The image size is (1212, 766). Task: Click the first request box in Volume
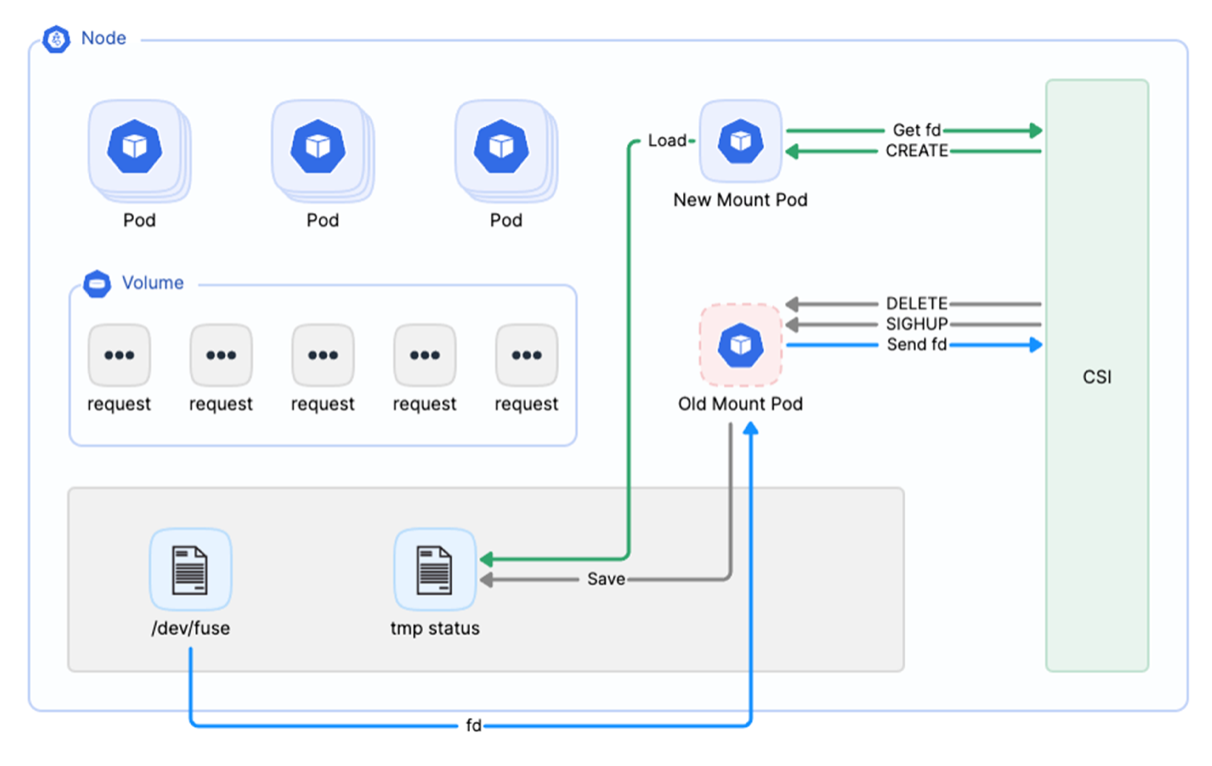[119, 355]
